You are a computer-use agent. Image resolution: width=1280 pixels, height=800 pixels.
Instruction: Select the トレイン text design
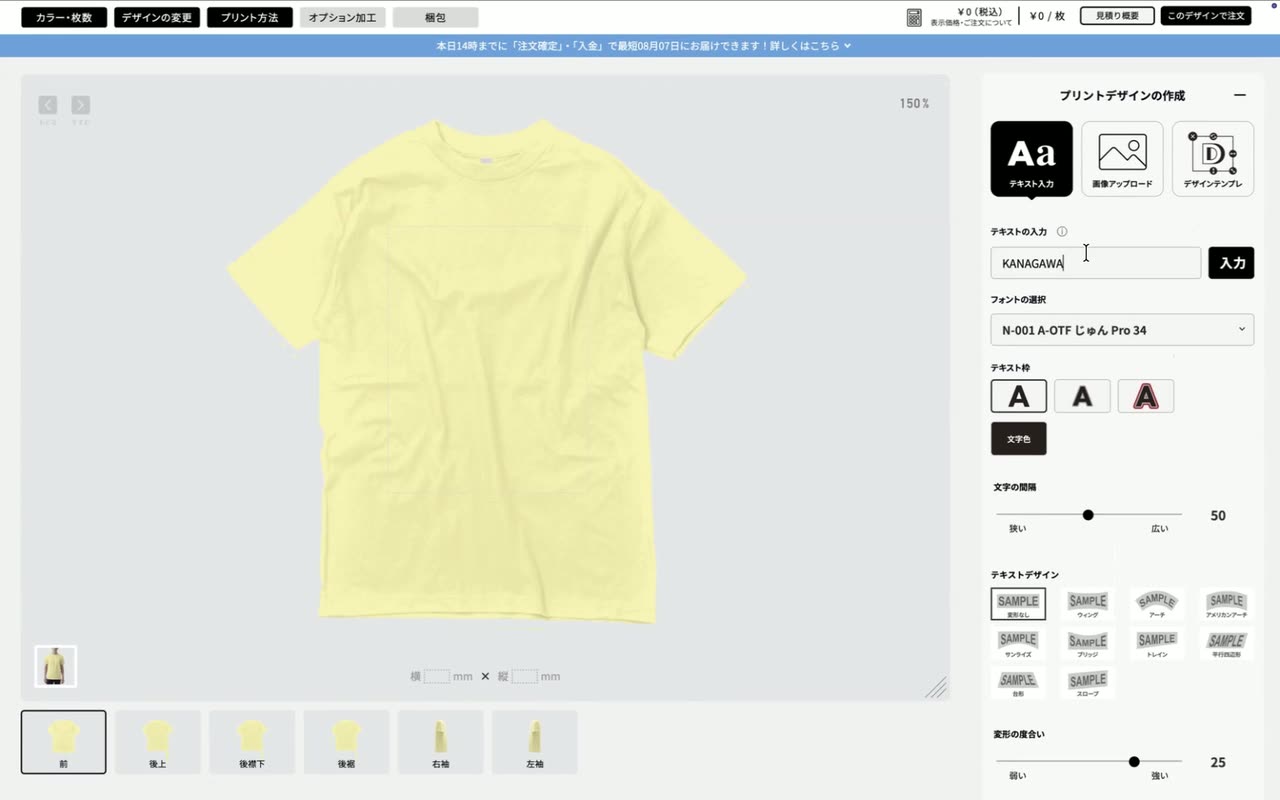click(1157, 643)
